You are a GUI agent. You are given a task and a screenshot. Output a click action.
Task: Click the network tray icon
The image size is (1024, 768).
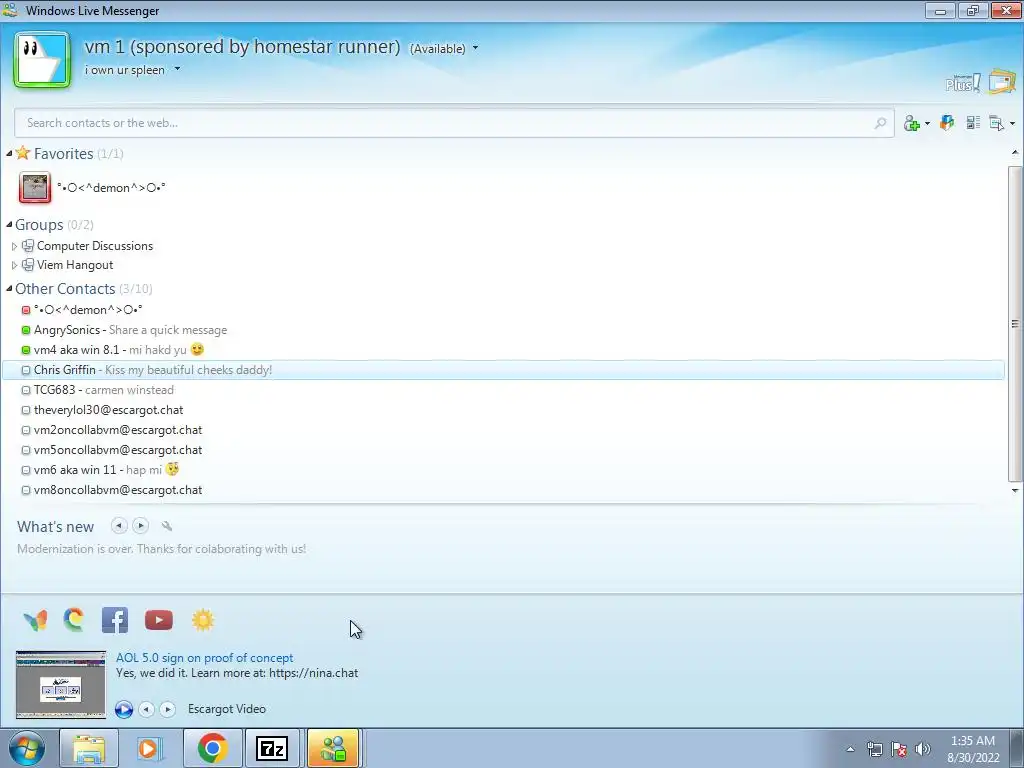[874, 749]
